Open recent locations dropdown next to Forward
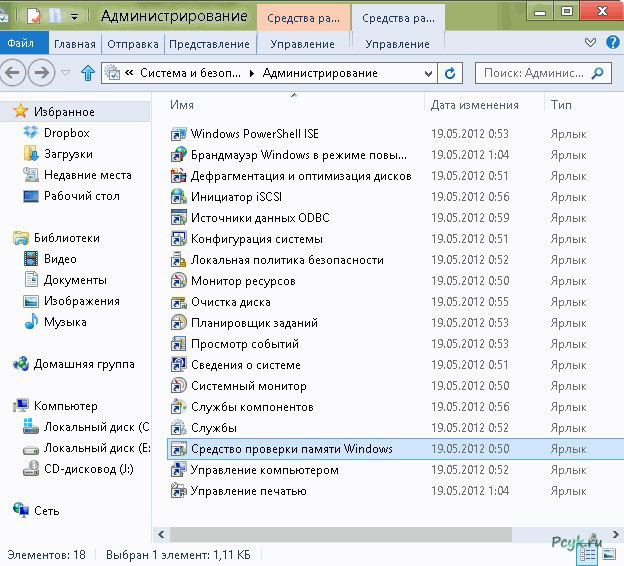624x566 pixels. 67,73
